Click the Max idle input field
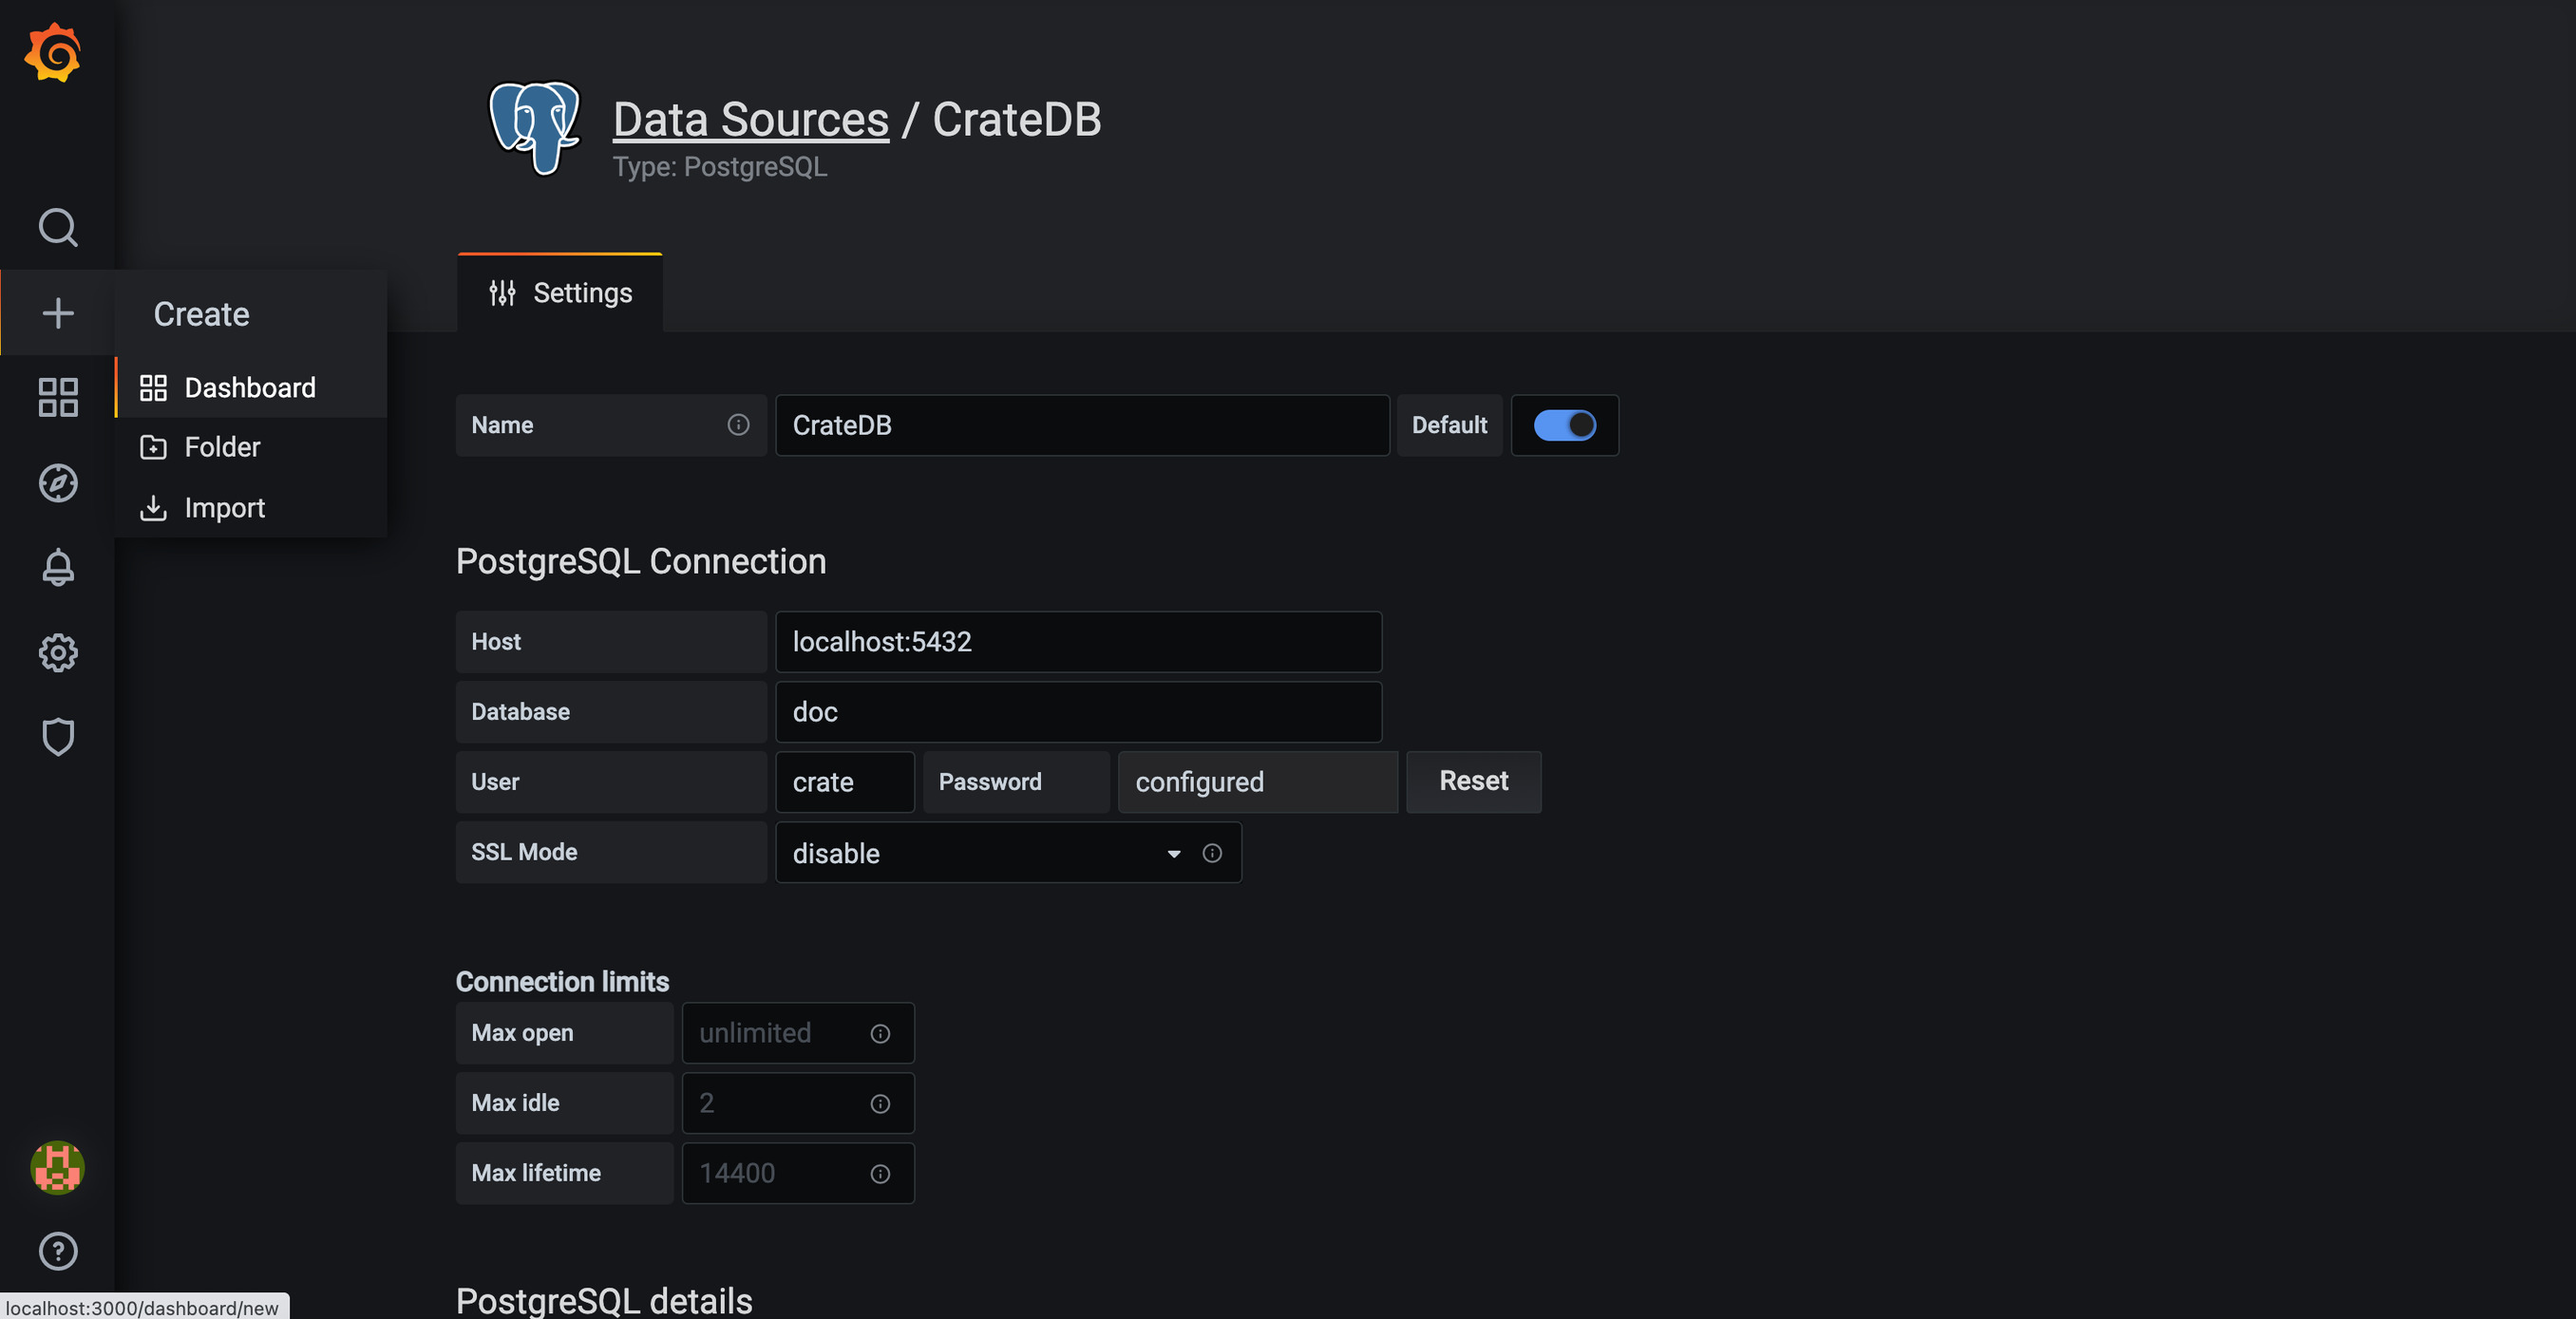 coord(798,1103)
